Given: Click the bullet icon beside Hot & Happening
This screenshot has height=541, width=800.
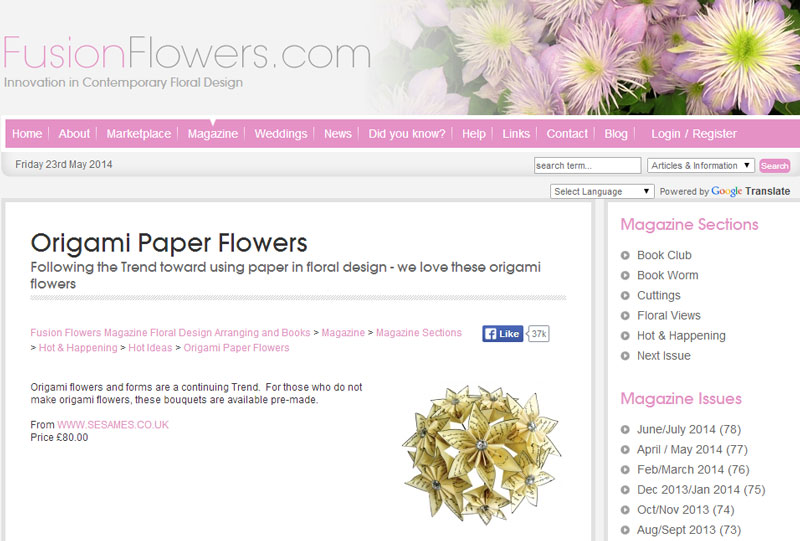Looking at the screenshot, I should pos(625,336).
